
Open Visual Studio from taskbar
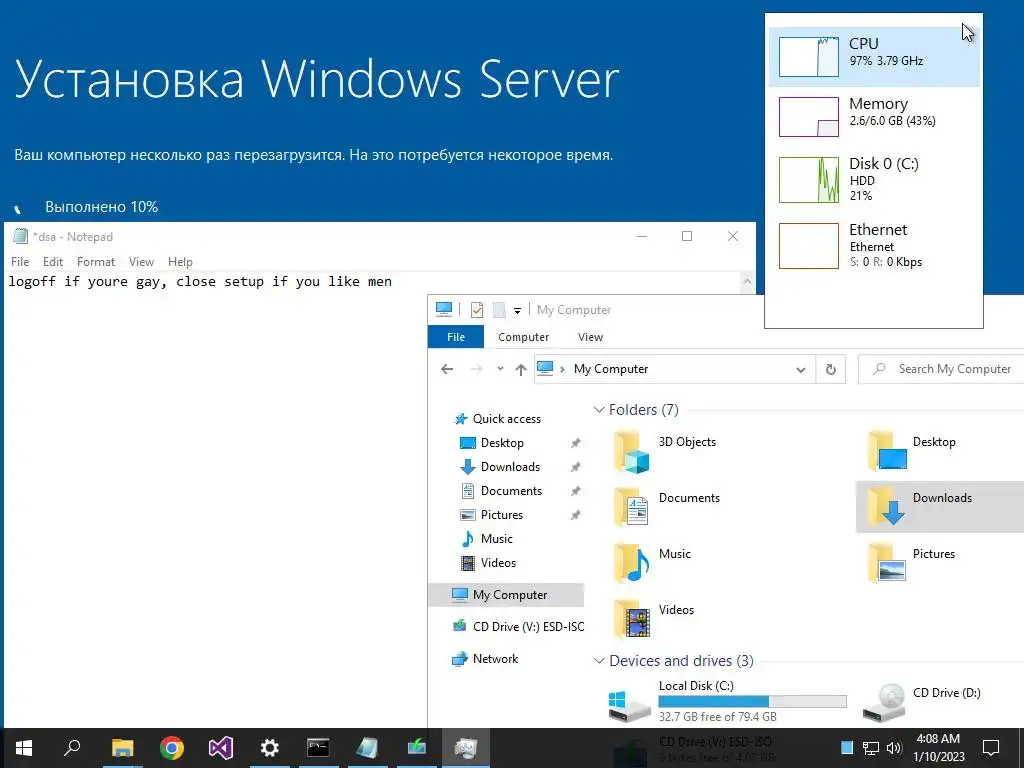pyautogui.click(x=221, y=748)
